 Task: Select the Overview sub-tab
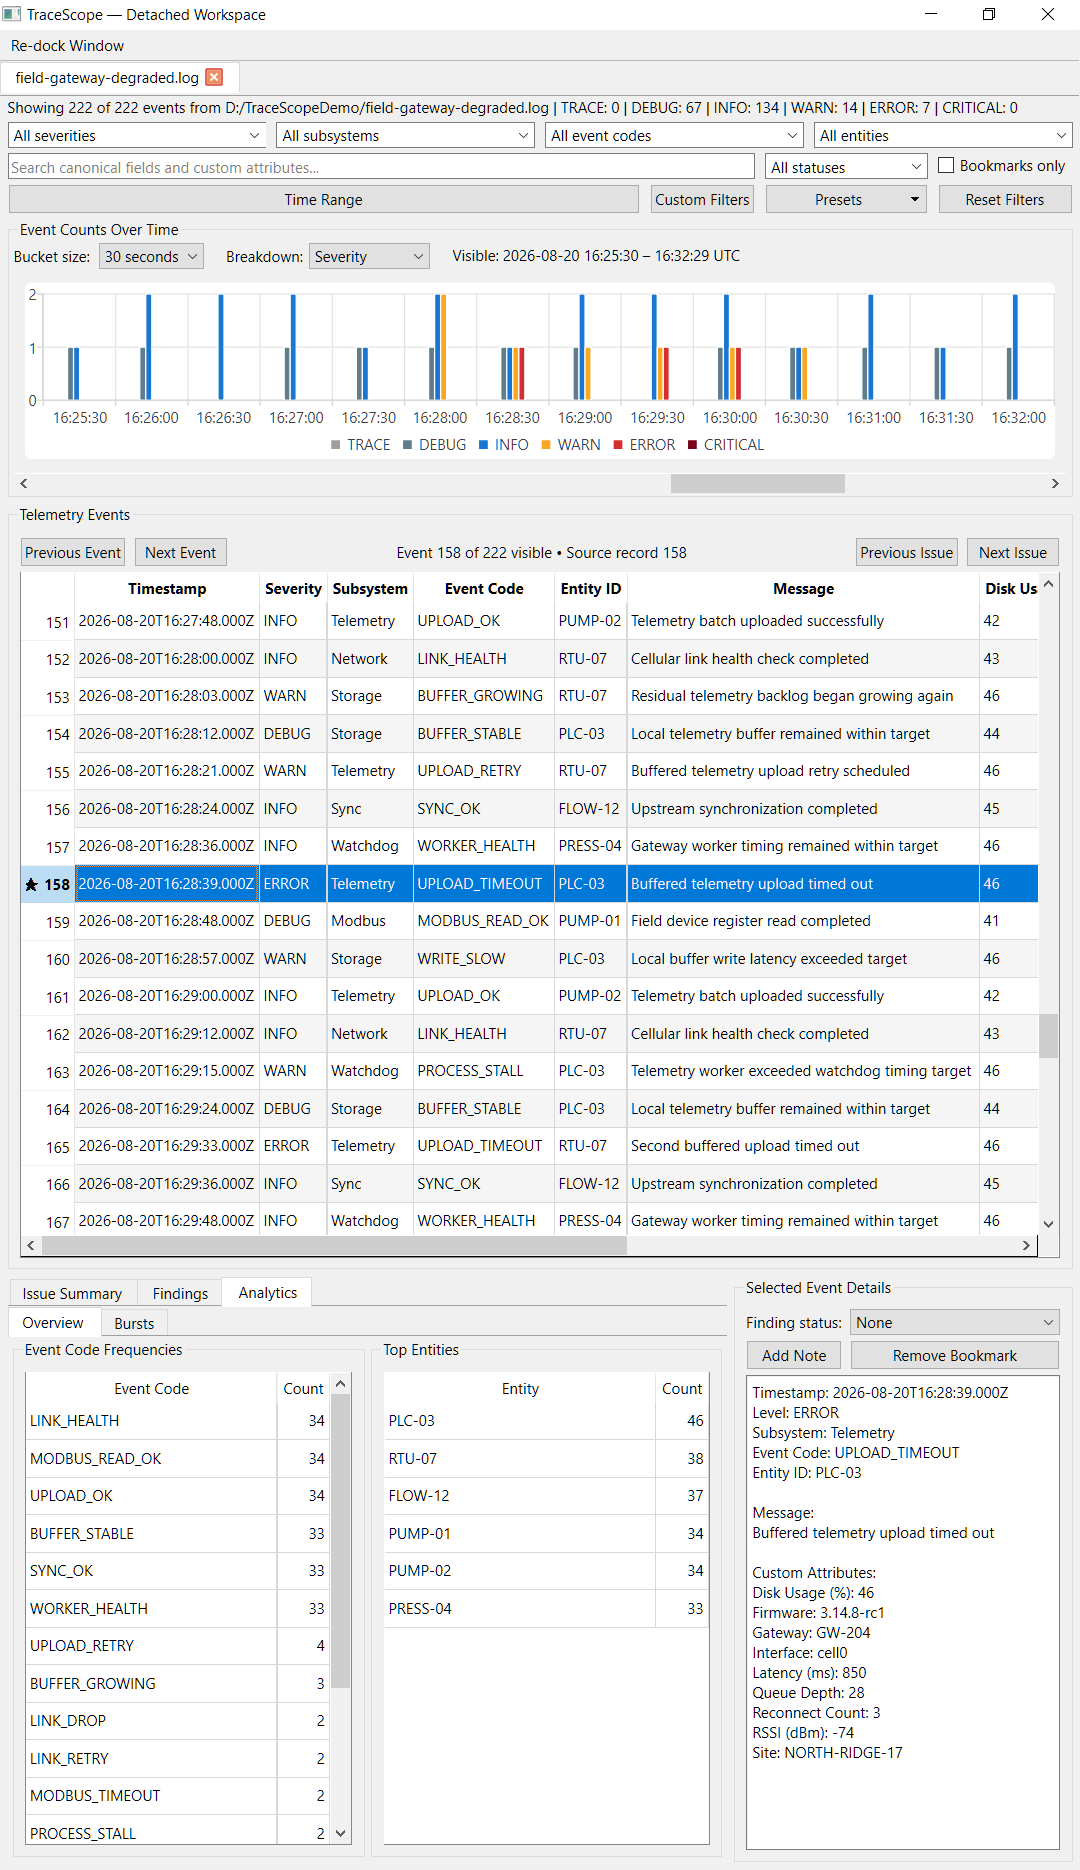(x=53, y=1322)
